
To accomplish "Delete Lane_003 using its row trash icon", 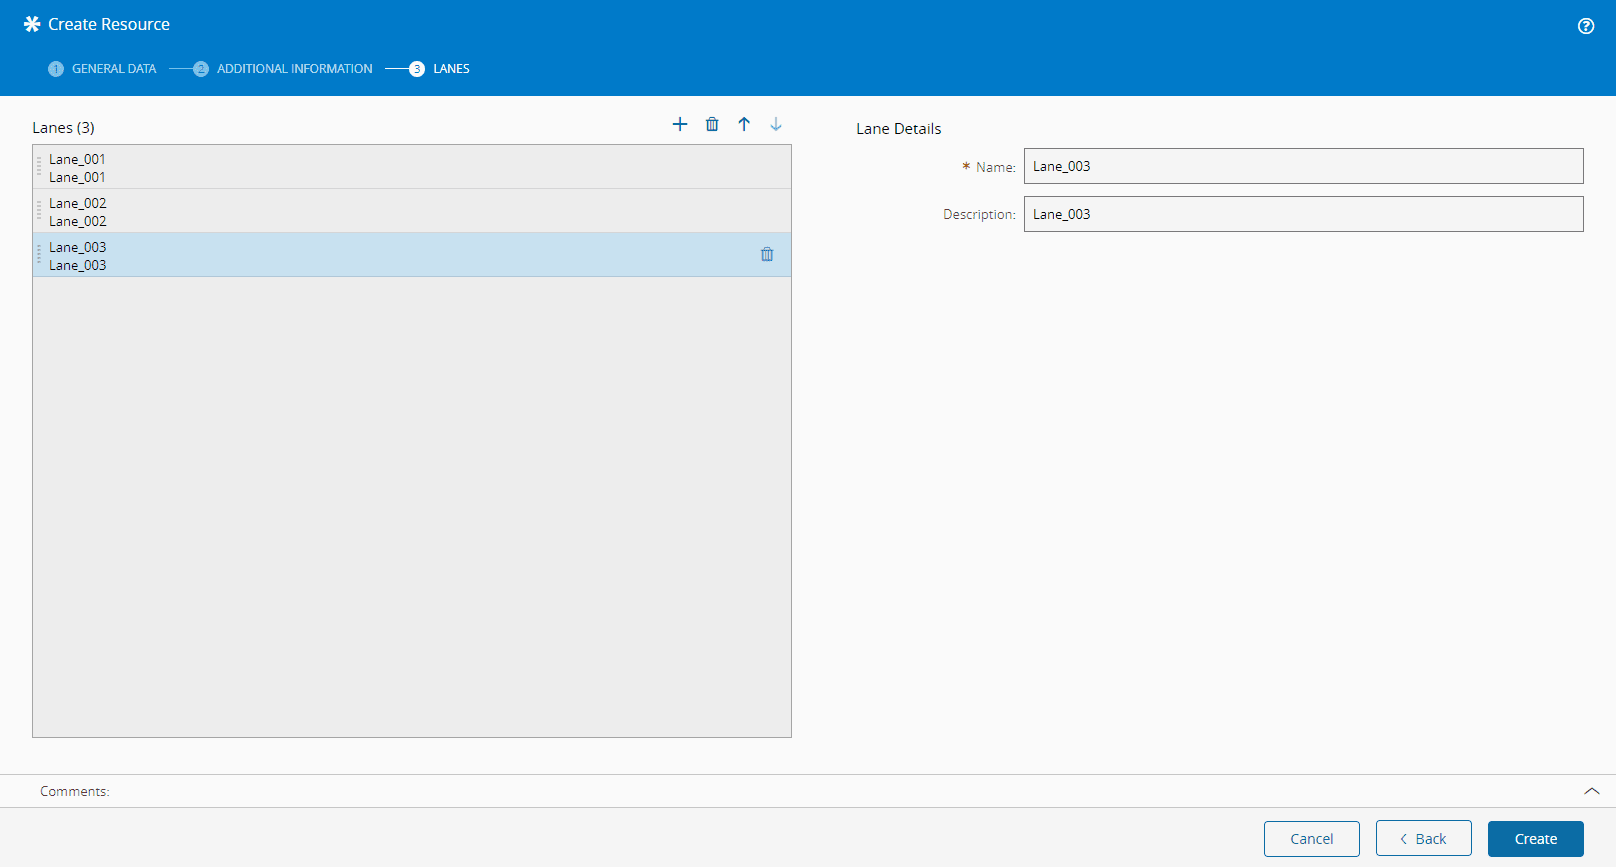I will (767, 254).
